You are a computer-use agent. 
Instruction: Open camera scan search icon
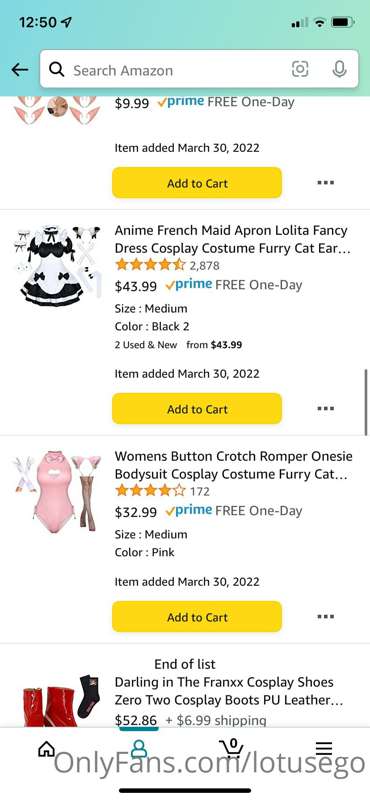[x=300, y=69]
